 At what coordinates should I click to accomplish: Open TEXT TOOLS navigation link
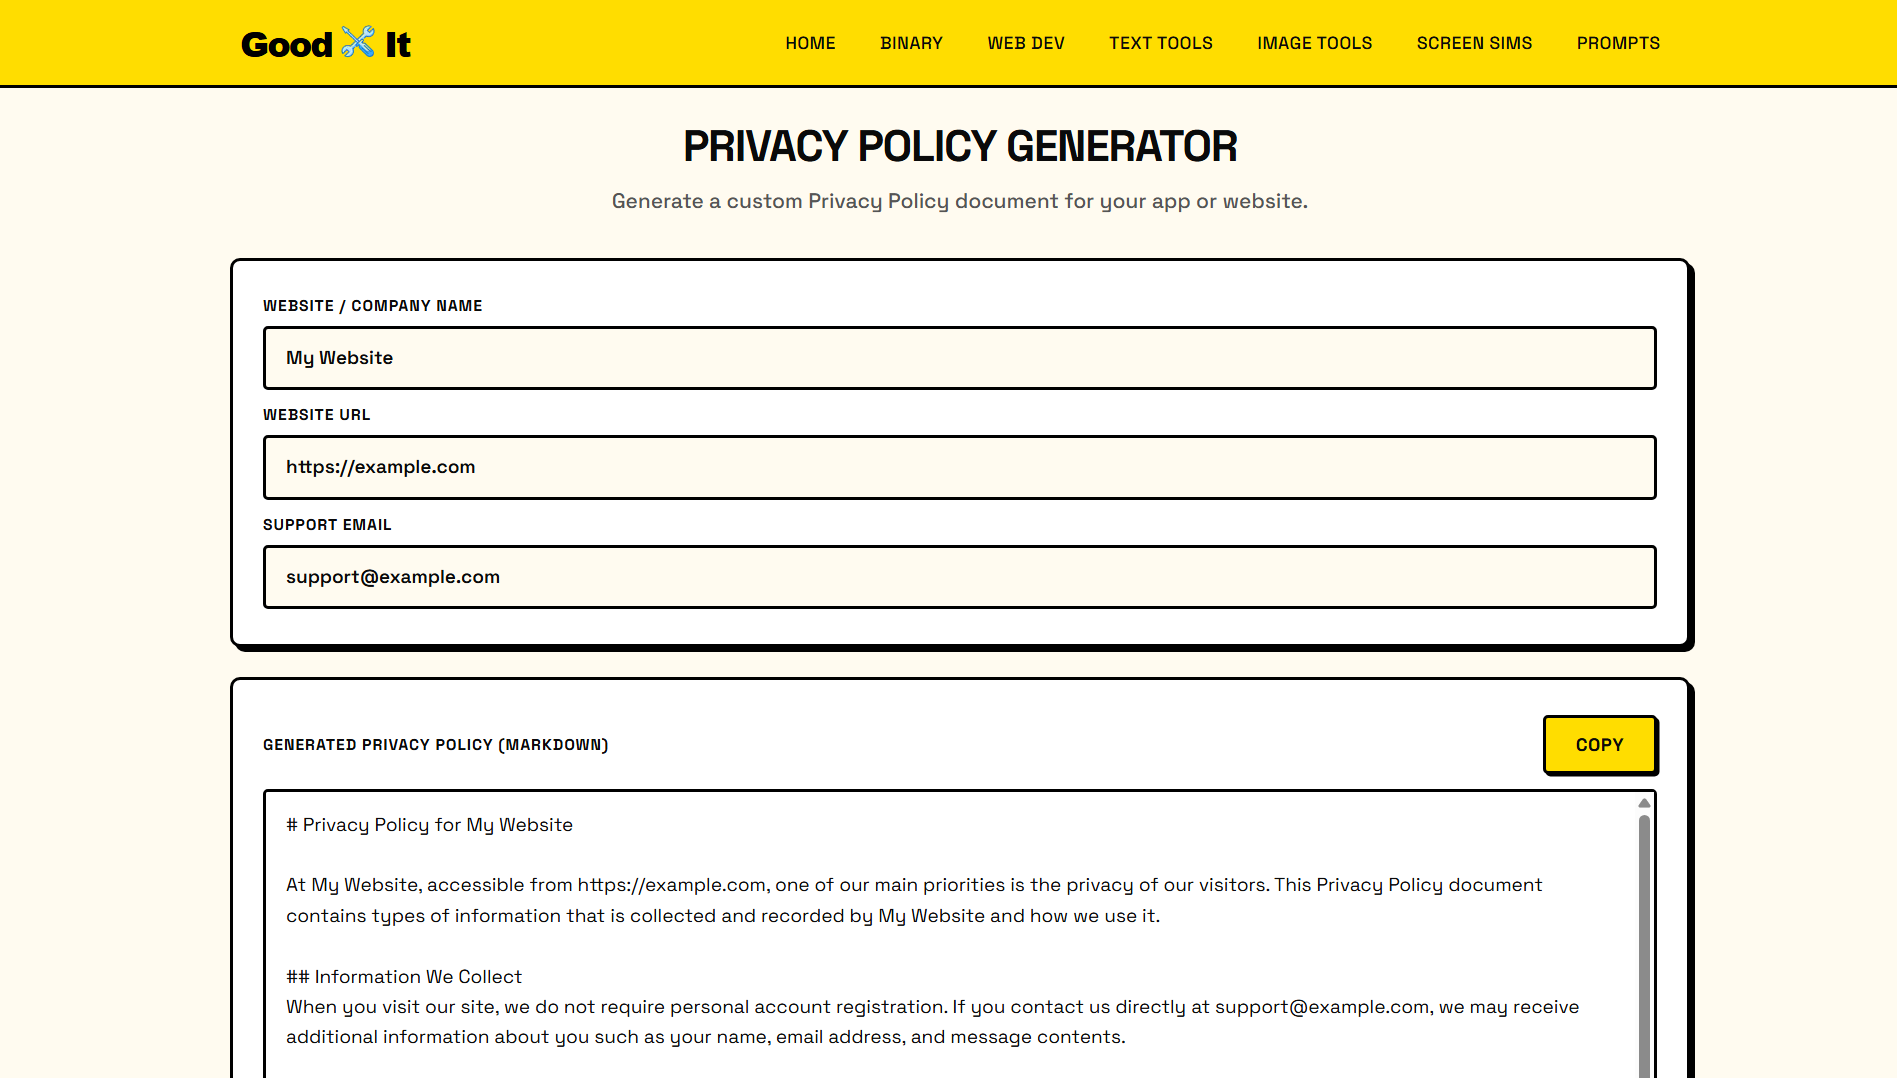click(1161, 43)
